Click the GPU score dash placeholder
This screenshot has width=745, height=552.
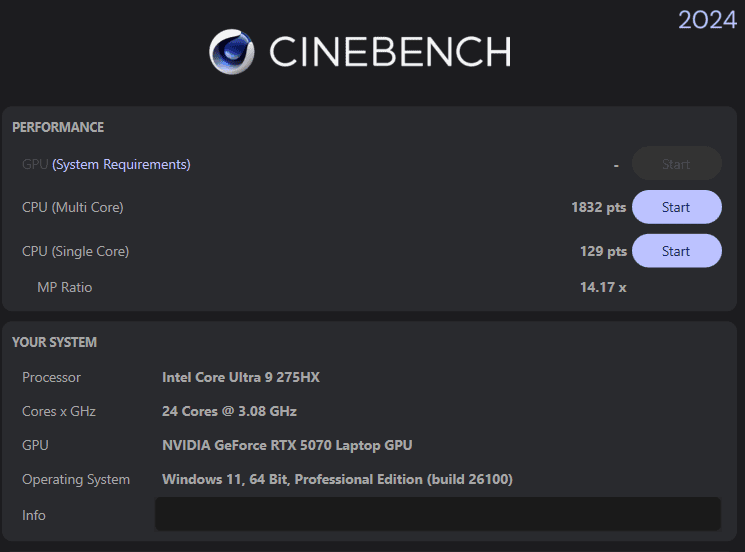pyautogui.click(x=616, y=165)
